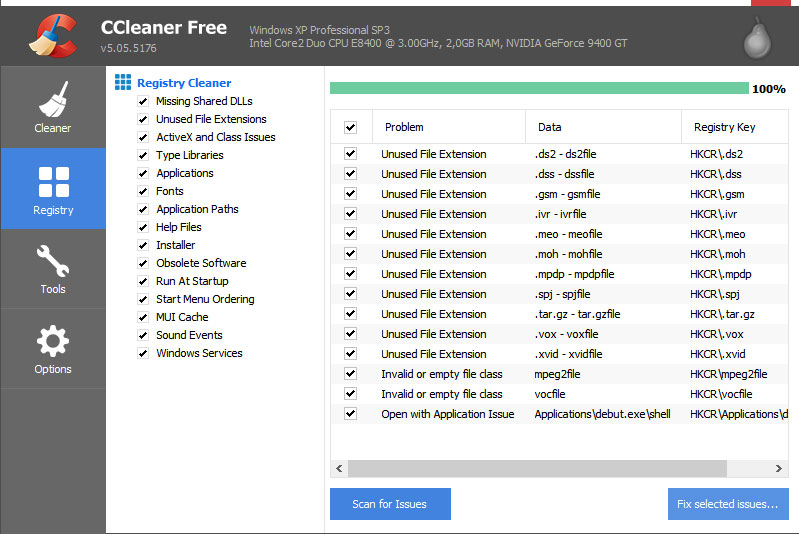The image size is (799, 534).
Task: Toggle ActiveX and Class Issues checkbox
Action: pyautogui.click(x=143, y=138)
